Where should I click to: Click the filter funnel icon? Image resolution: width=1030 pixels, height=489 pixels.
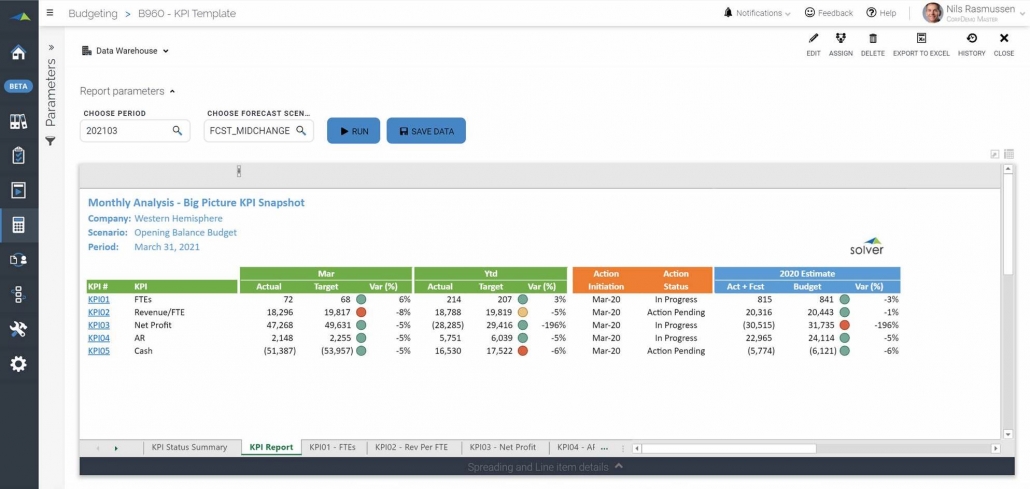pyautogui.click(x=51, y=142)
